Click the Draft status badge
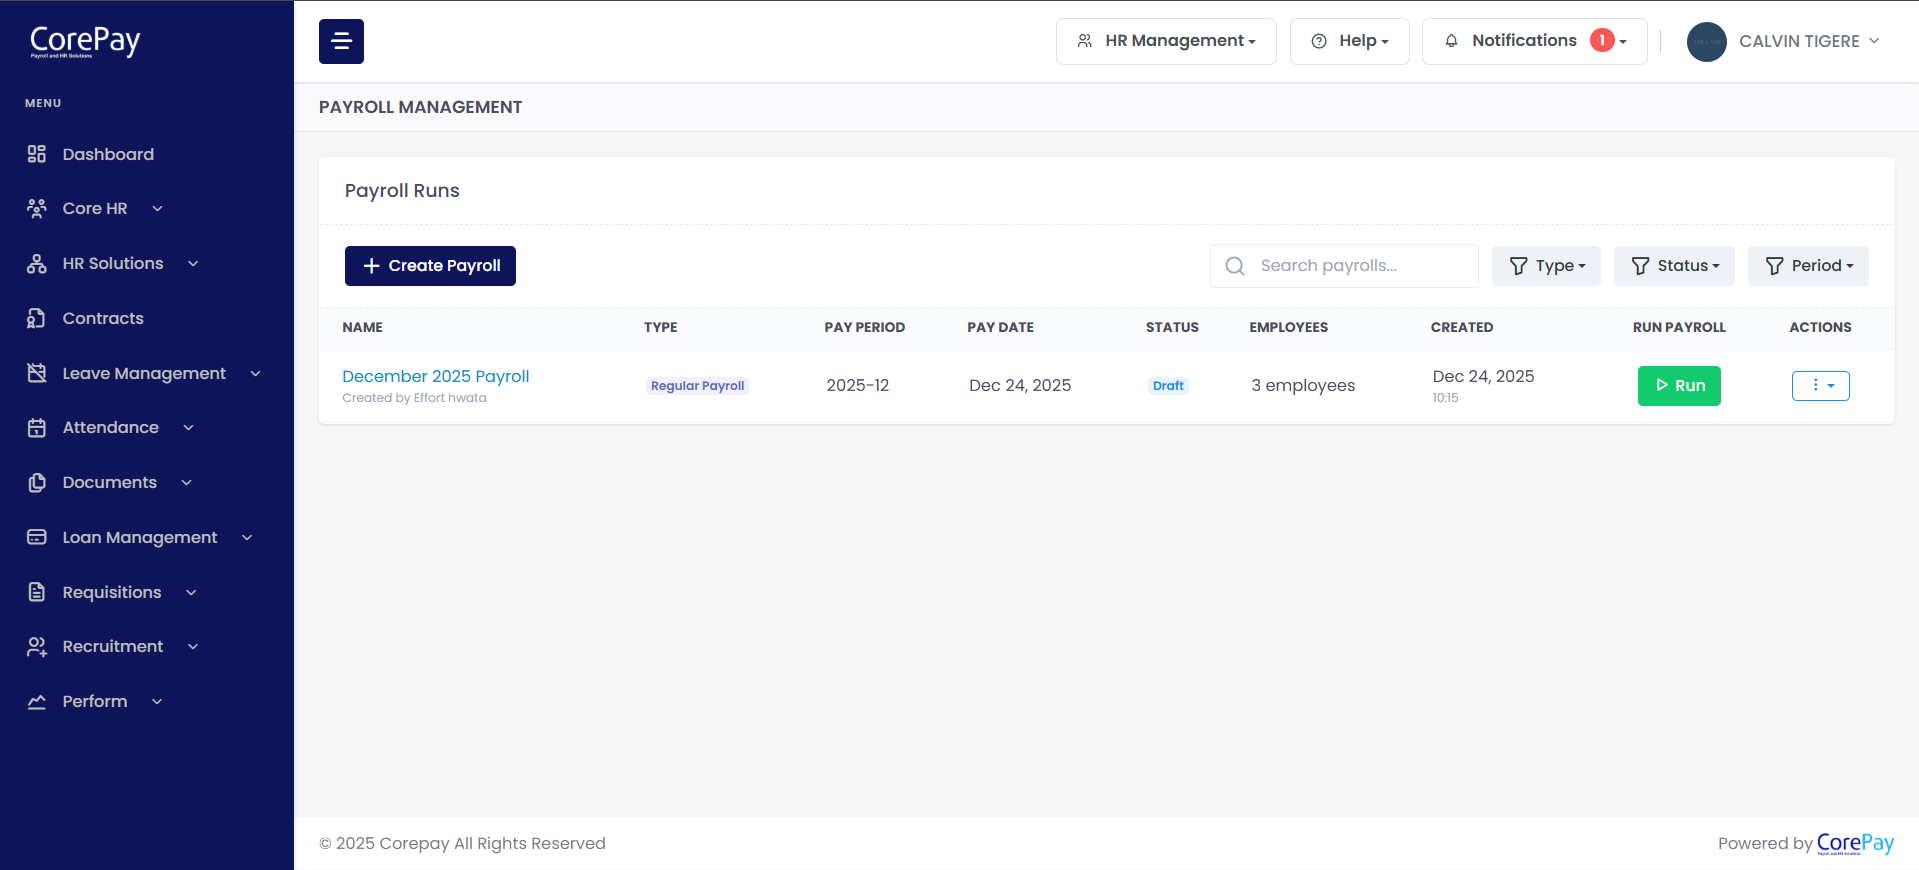The height and width of the screenshot is (870, 1919). pos(1168,386)
